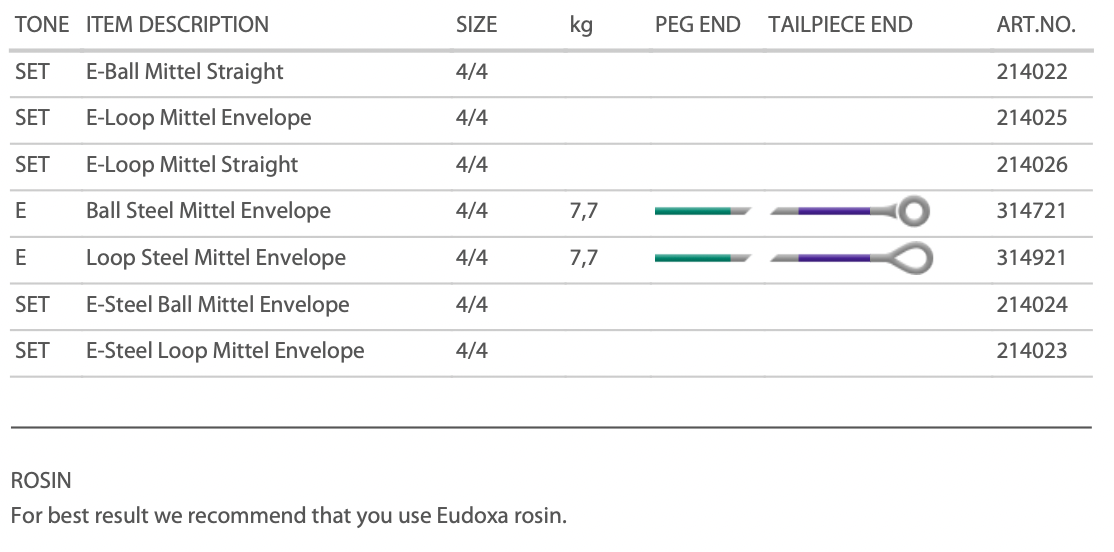Click article number 214022

point(1032,71)
